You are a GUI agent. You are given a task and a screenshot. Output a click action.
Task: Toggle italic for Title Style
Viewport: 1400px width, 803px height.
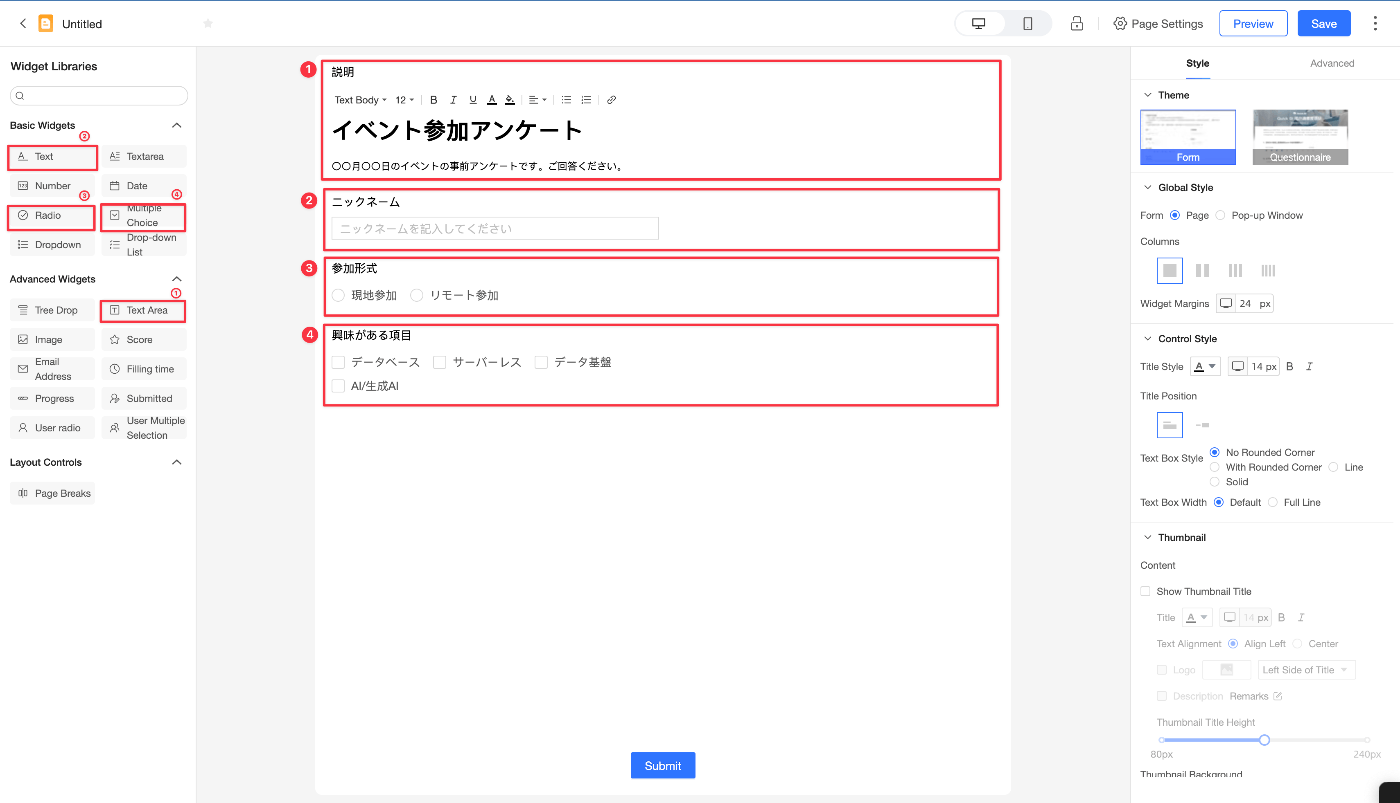pos(1309,367)
